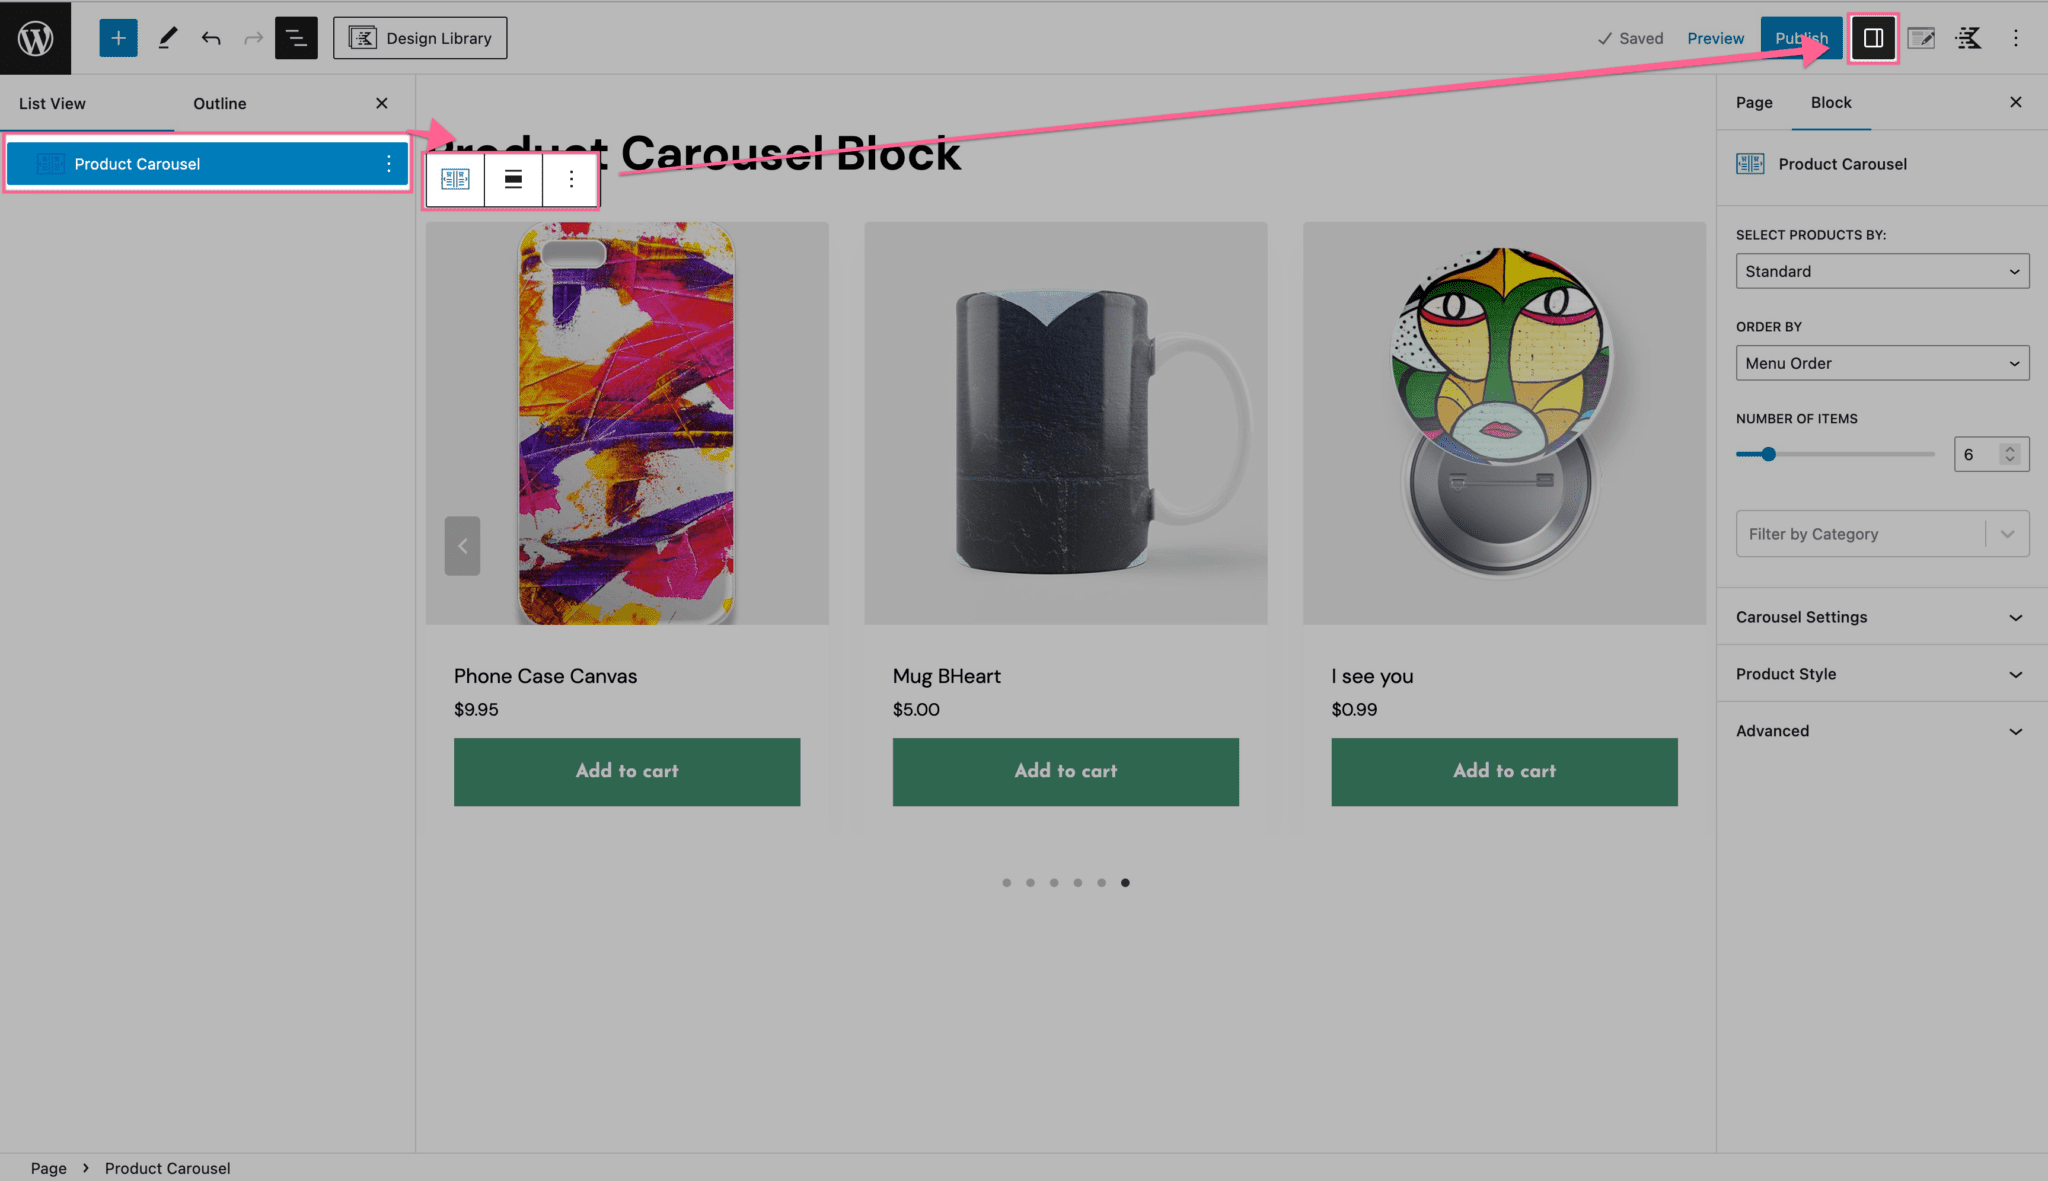Open the Order By dropdown

[1881, 363]
